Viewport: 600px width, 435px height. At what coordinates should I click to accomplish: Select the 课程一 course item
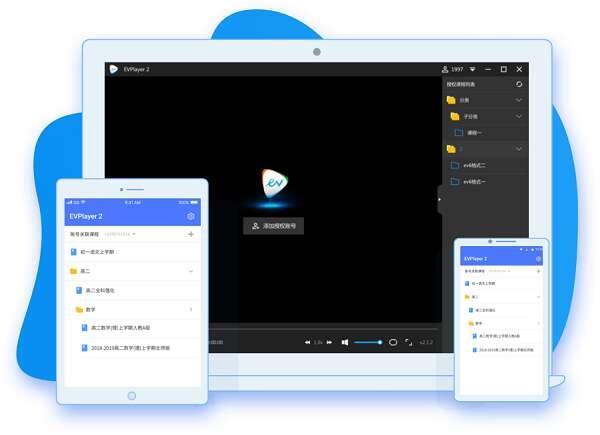(x=472, y=132)
